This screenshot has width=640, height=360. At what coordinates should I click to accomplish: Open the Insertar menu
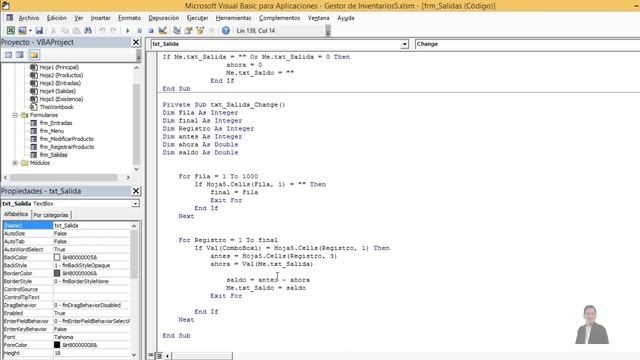(100, 18)
